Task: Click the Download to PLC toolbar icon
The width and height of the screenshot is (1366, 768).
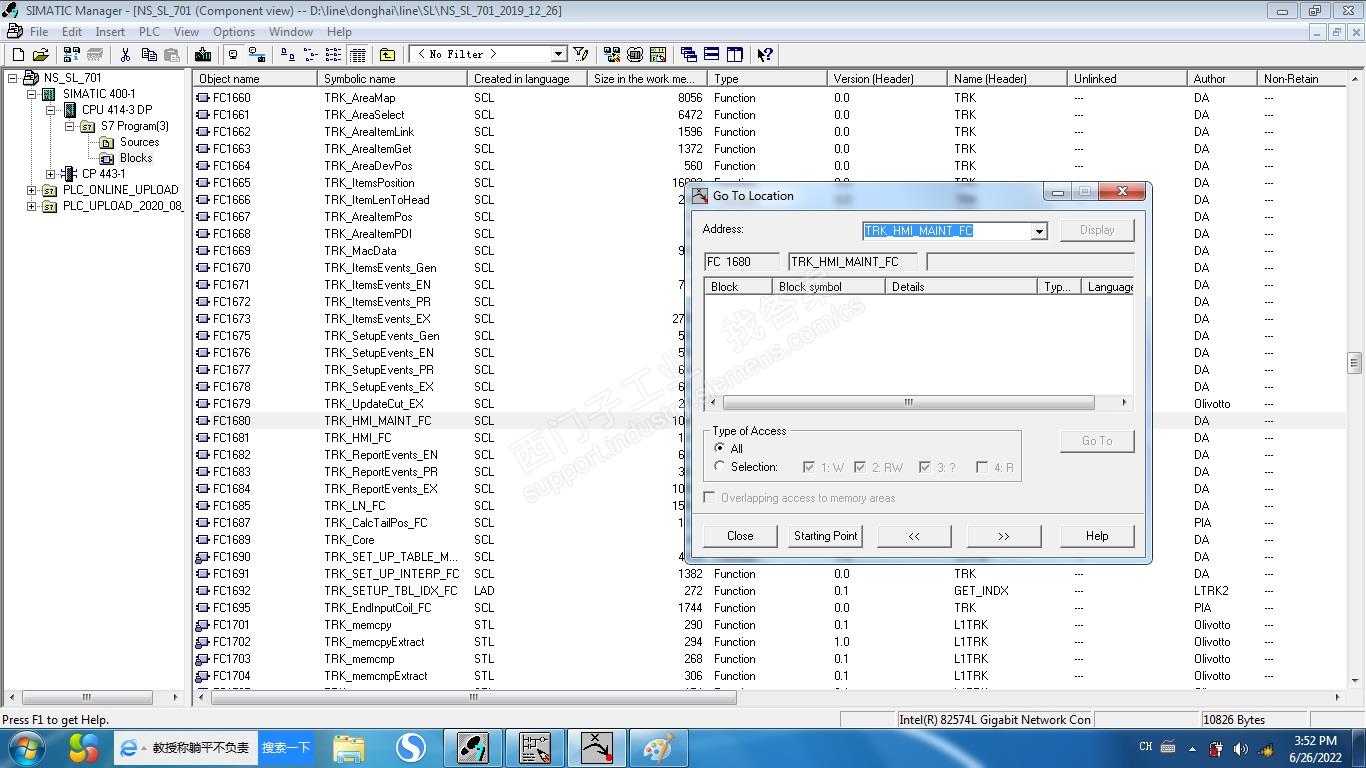Action: coord(203,55)
